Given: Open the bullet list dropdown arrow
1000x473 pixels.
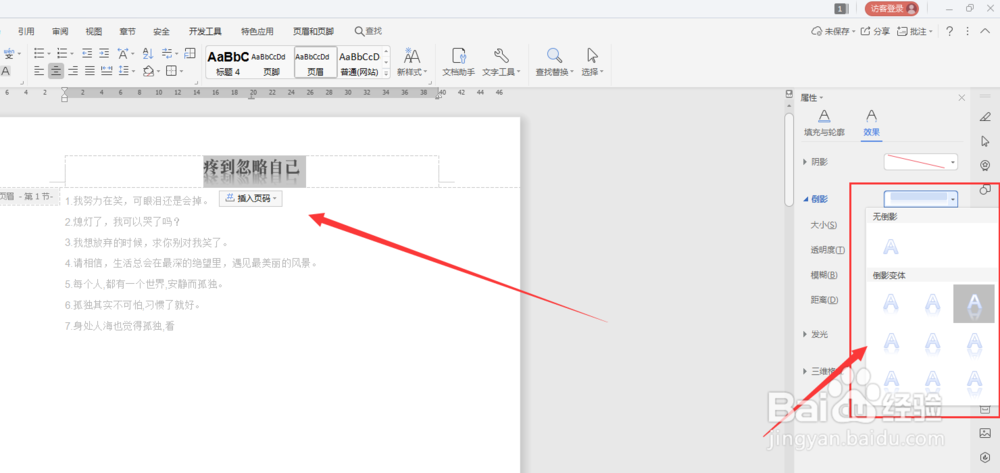Looking at the screenshot, I should 49,53.
